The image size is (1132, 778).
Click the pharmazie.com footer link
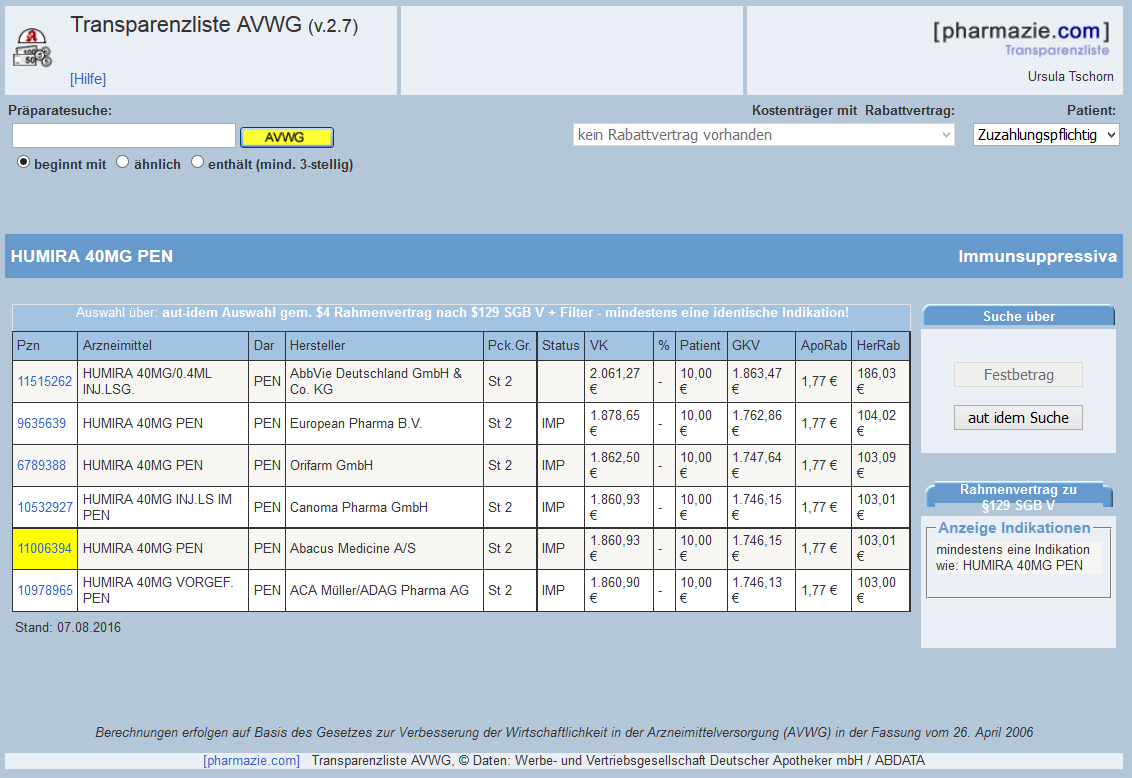click(x=251, y=760)
